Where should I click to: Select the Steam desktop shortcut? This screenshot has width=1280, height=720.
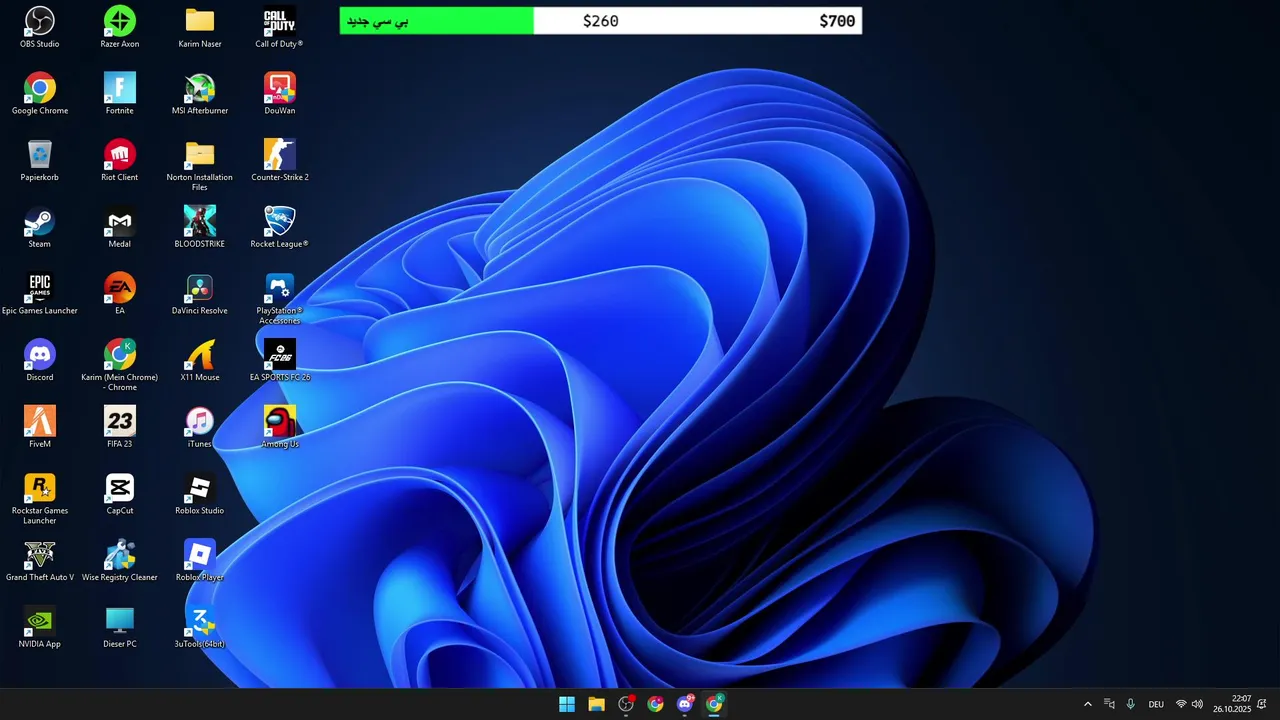40,227
